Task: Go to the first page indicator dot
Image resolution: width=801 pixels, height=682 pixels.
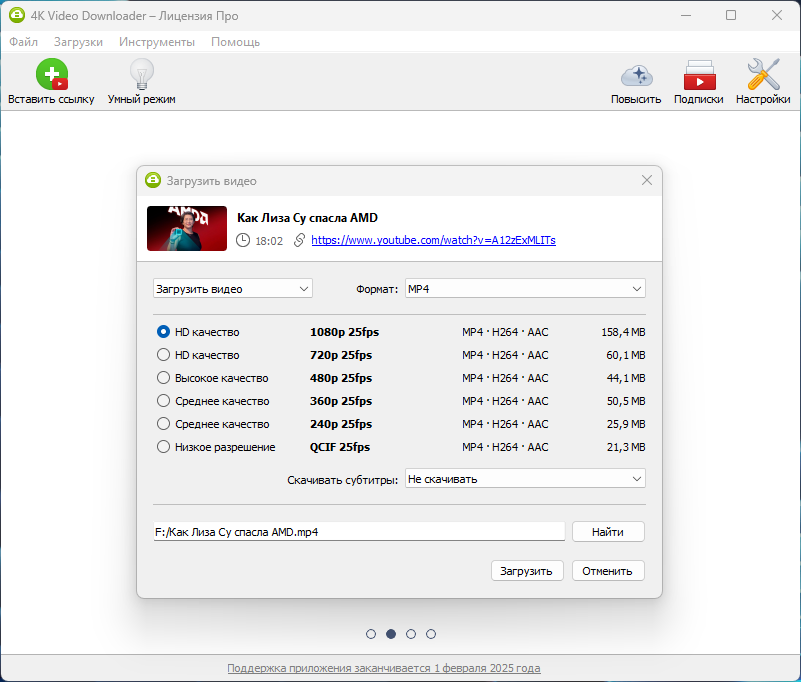Action: [x=371, y=634]
